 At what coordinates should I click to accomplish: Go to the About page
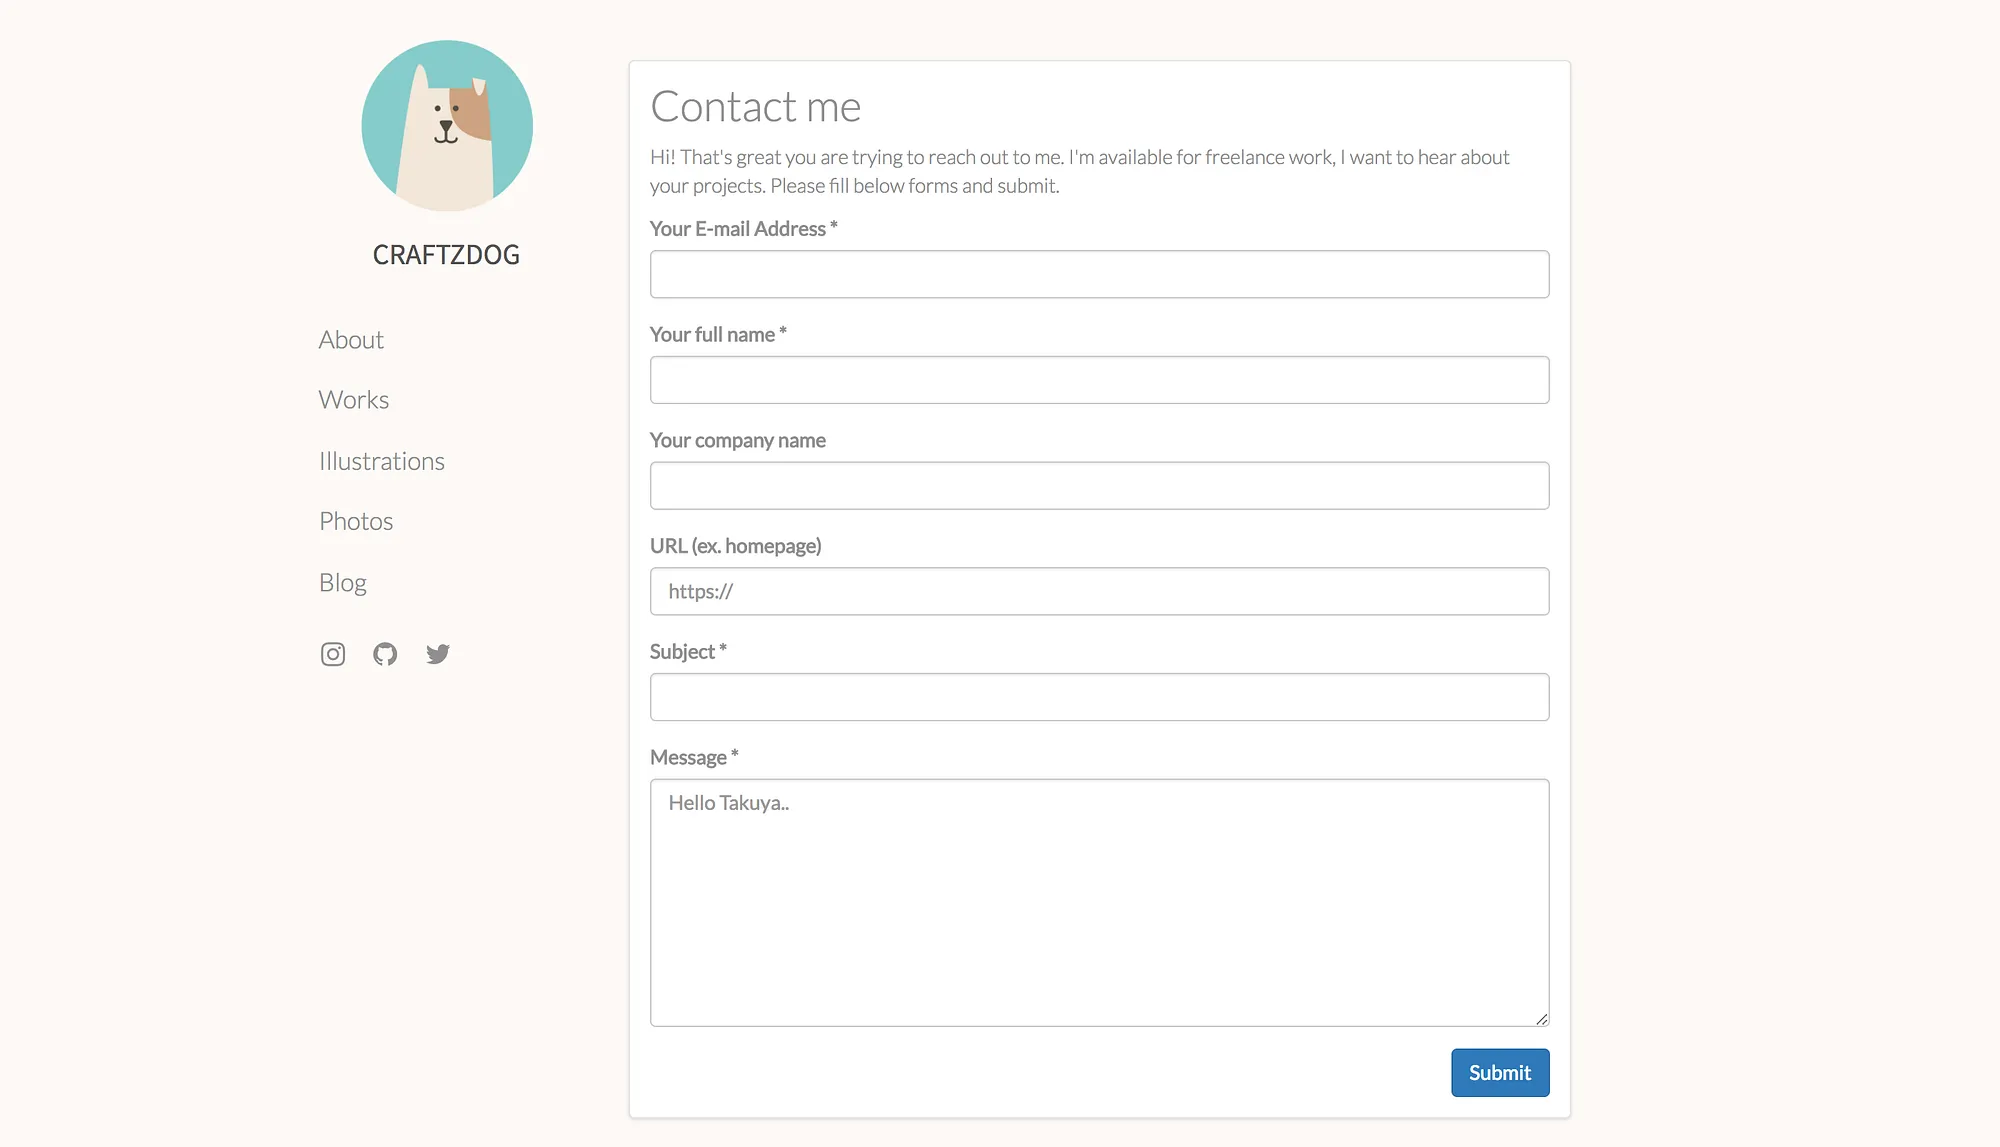[351, 340]
